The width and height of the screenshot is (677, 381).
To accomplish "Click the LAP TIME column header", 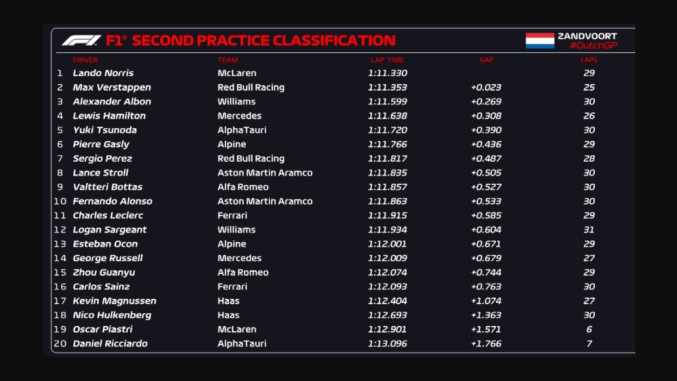I will click(x=387, y=60).
